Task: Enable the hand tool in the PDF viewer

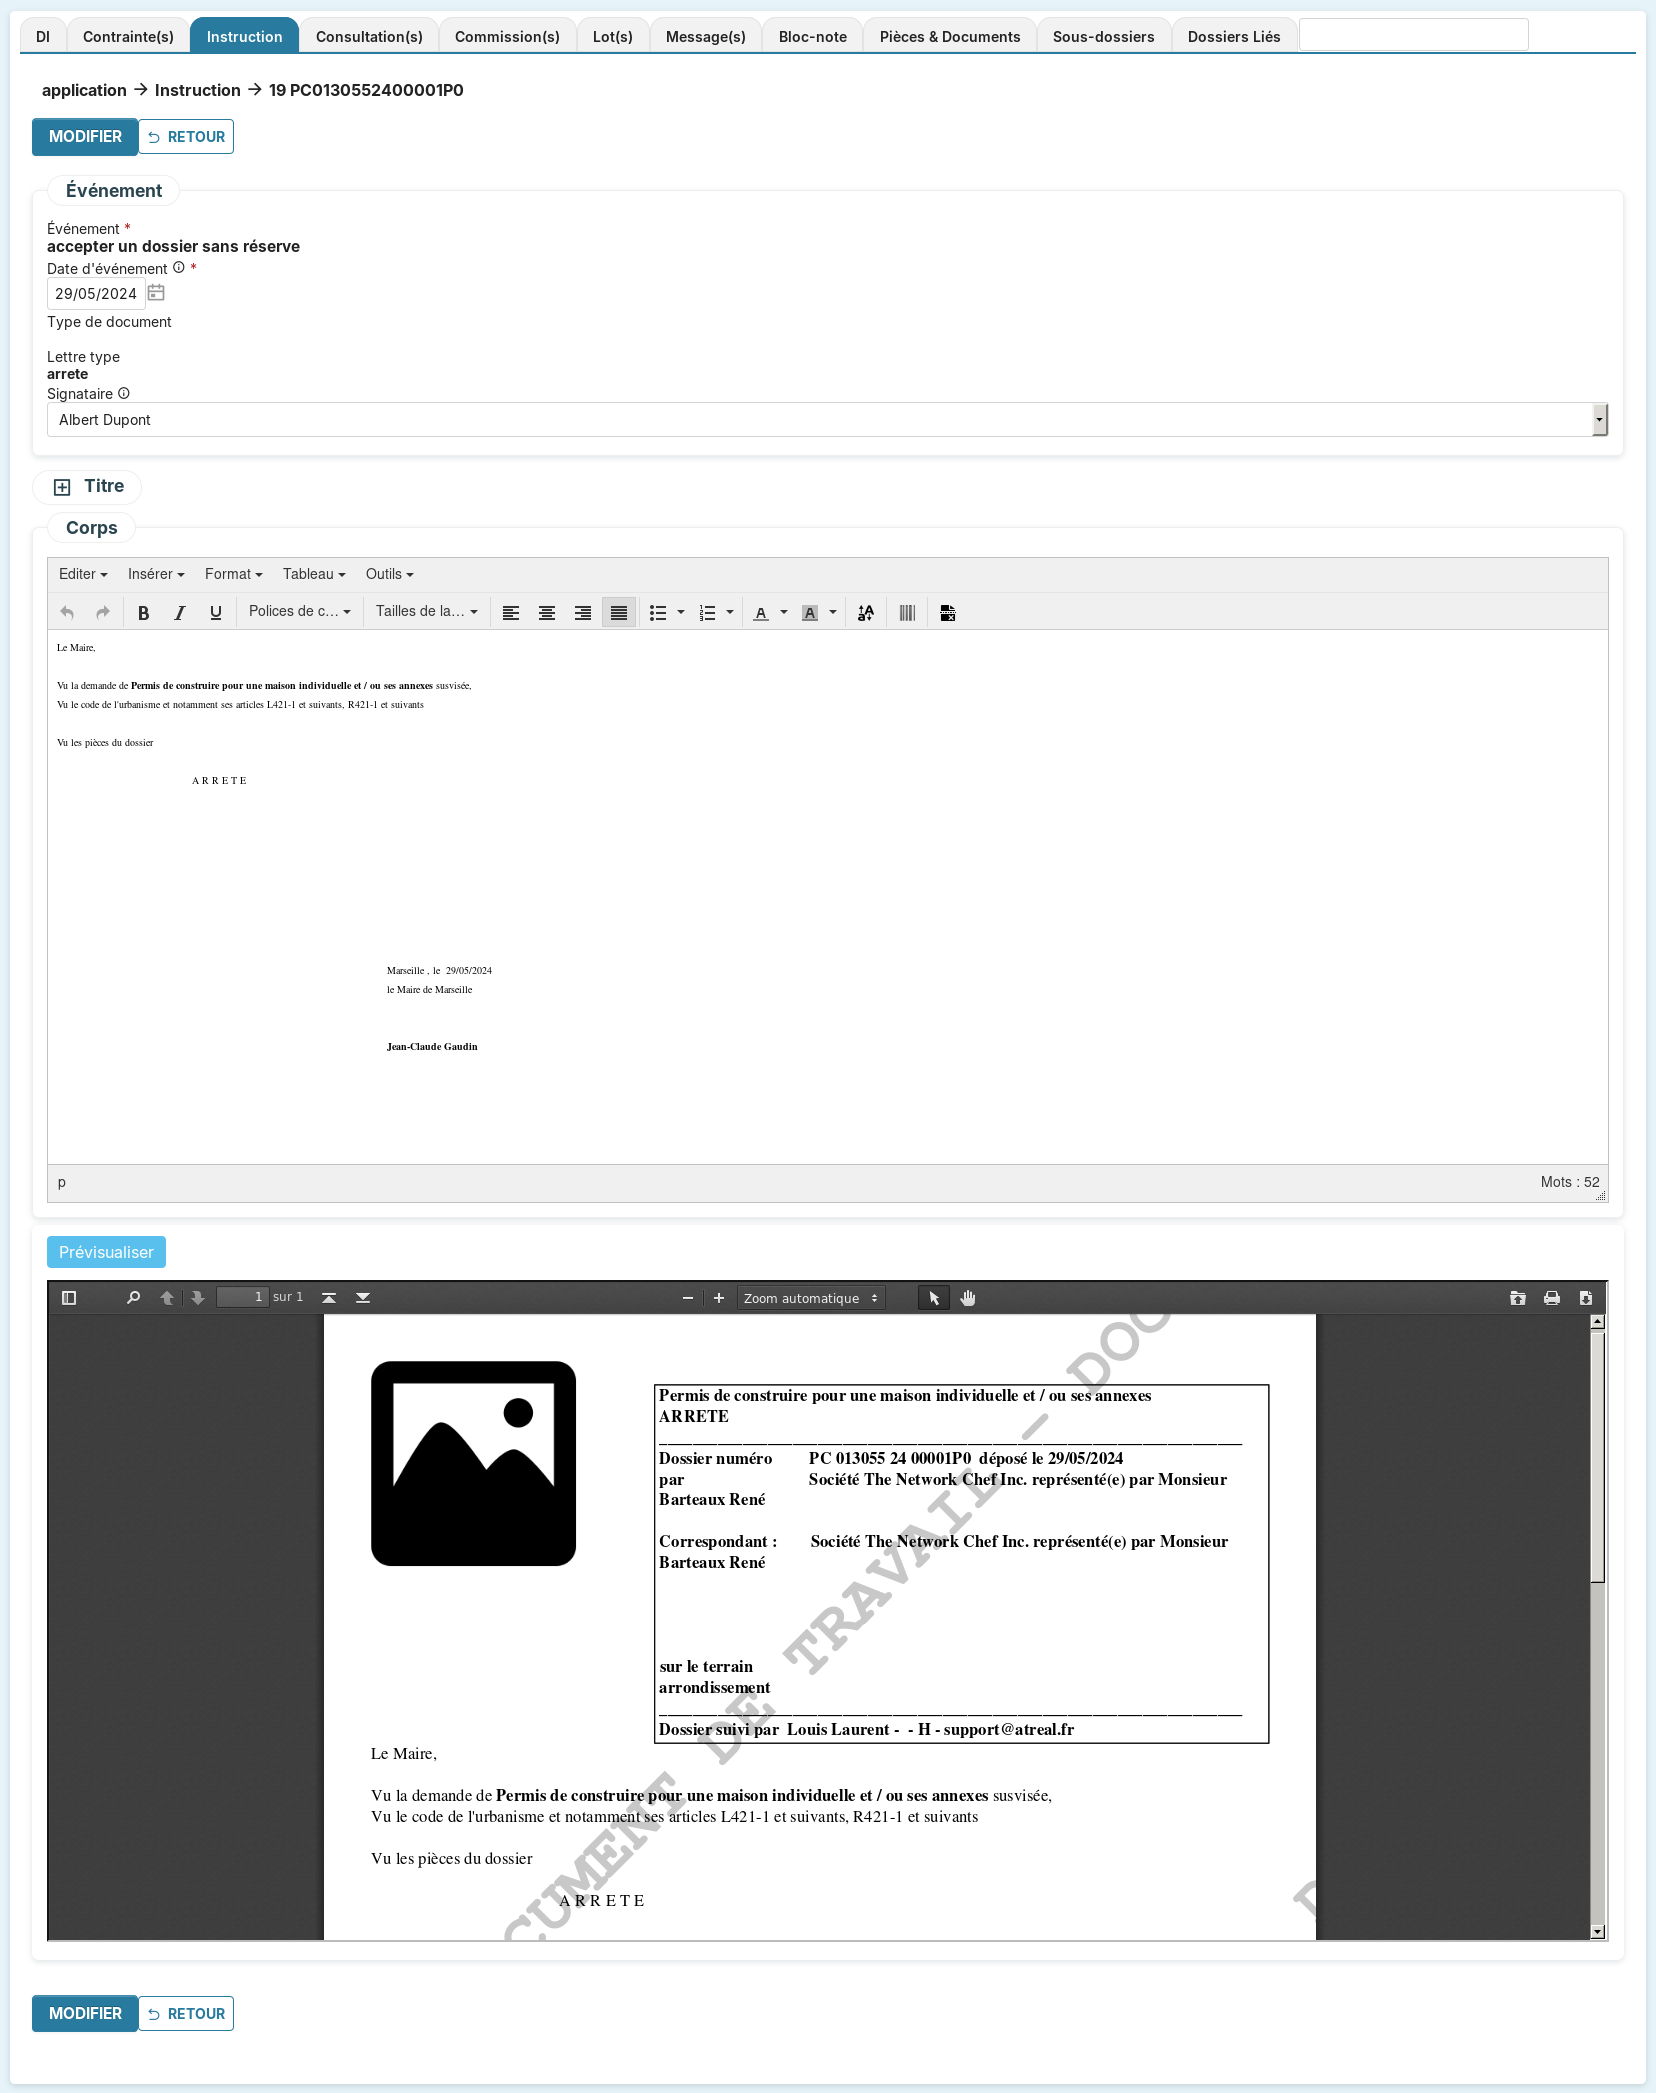Action: [x=968, y=1298]
